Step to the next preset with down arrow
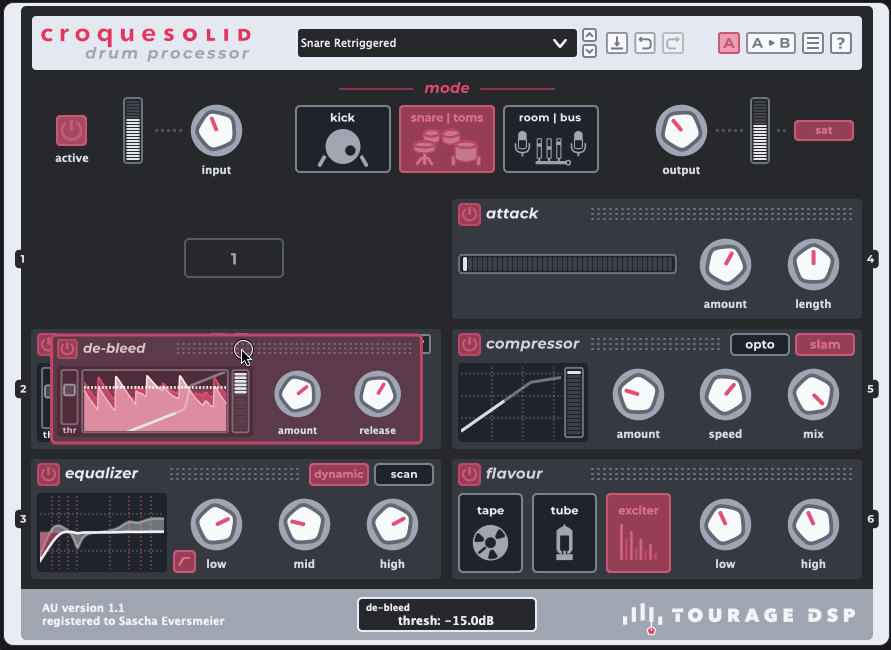This screenshot has width=891, height=650. point(589,51)
